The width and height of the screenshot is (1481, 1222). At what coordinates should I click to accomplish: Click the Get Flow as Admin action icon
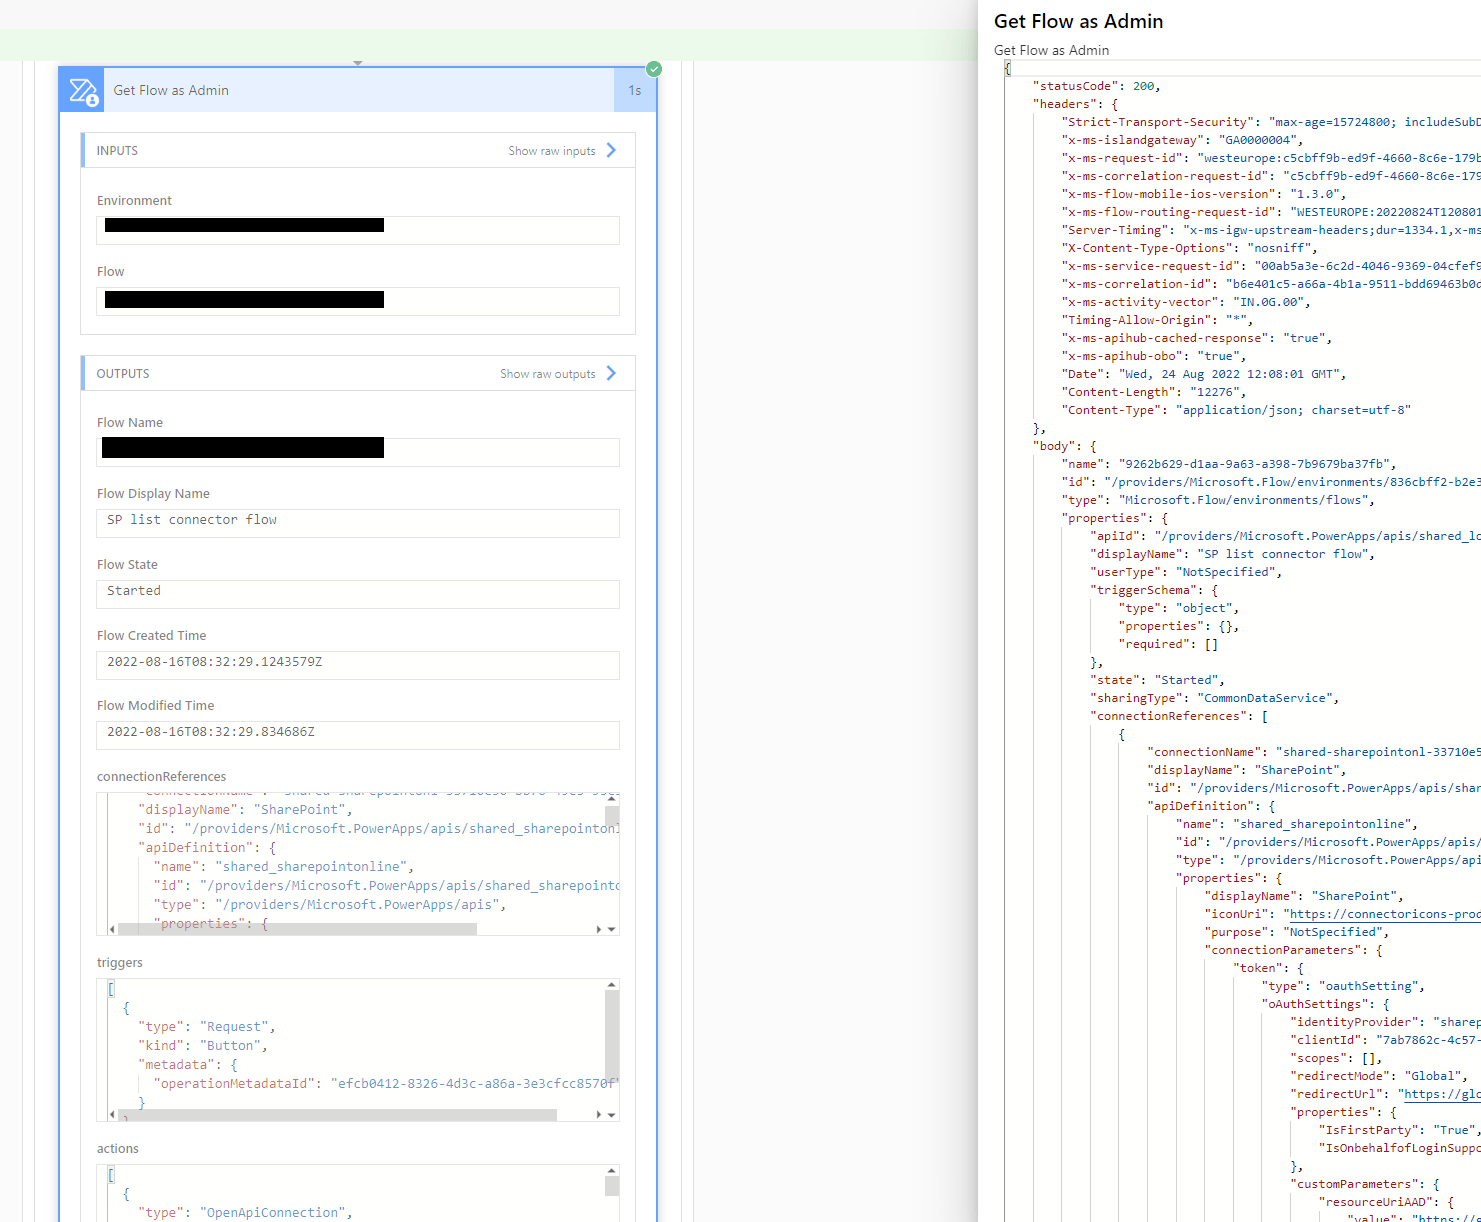pyautogui.click(x=81, y=89)
